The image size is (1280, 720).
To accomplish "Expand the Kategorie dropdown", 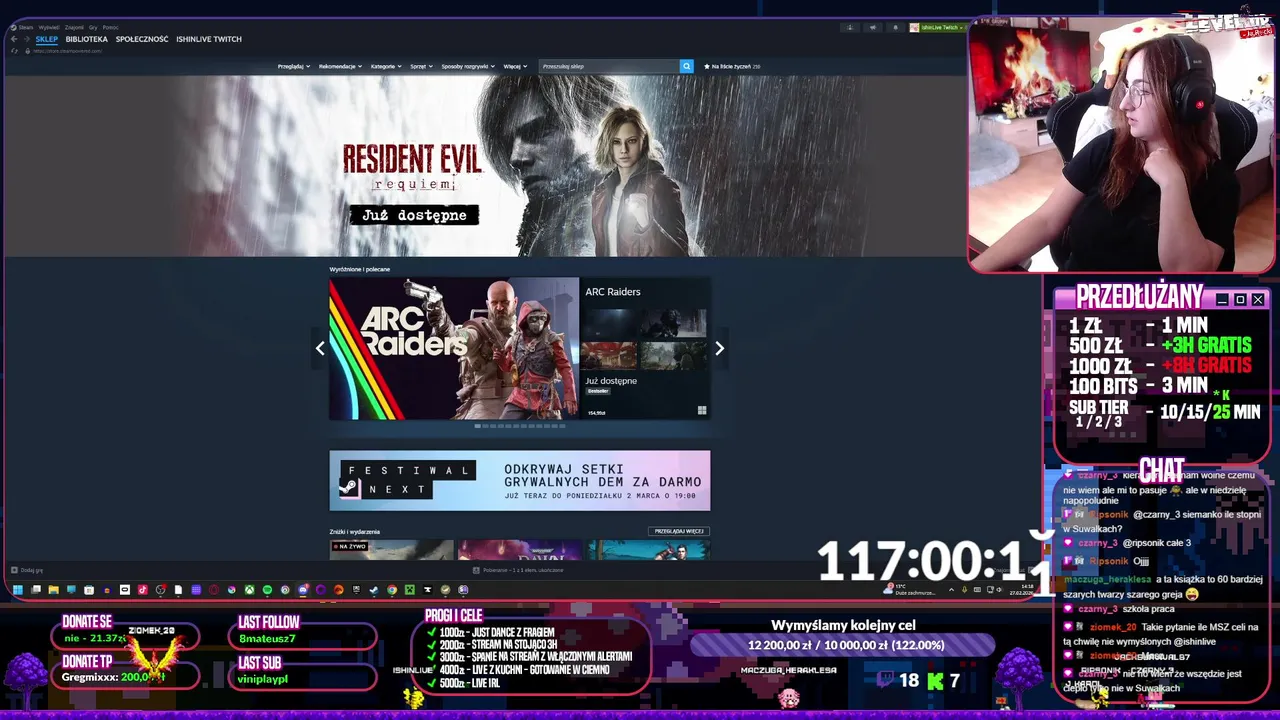I will pyautogui.click(x=386, y=66).
